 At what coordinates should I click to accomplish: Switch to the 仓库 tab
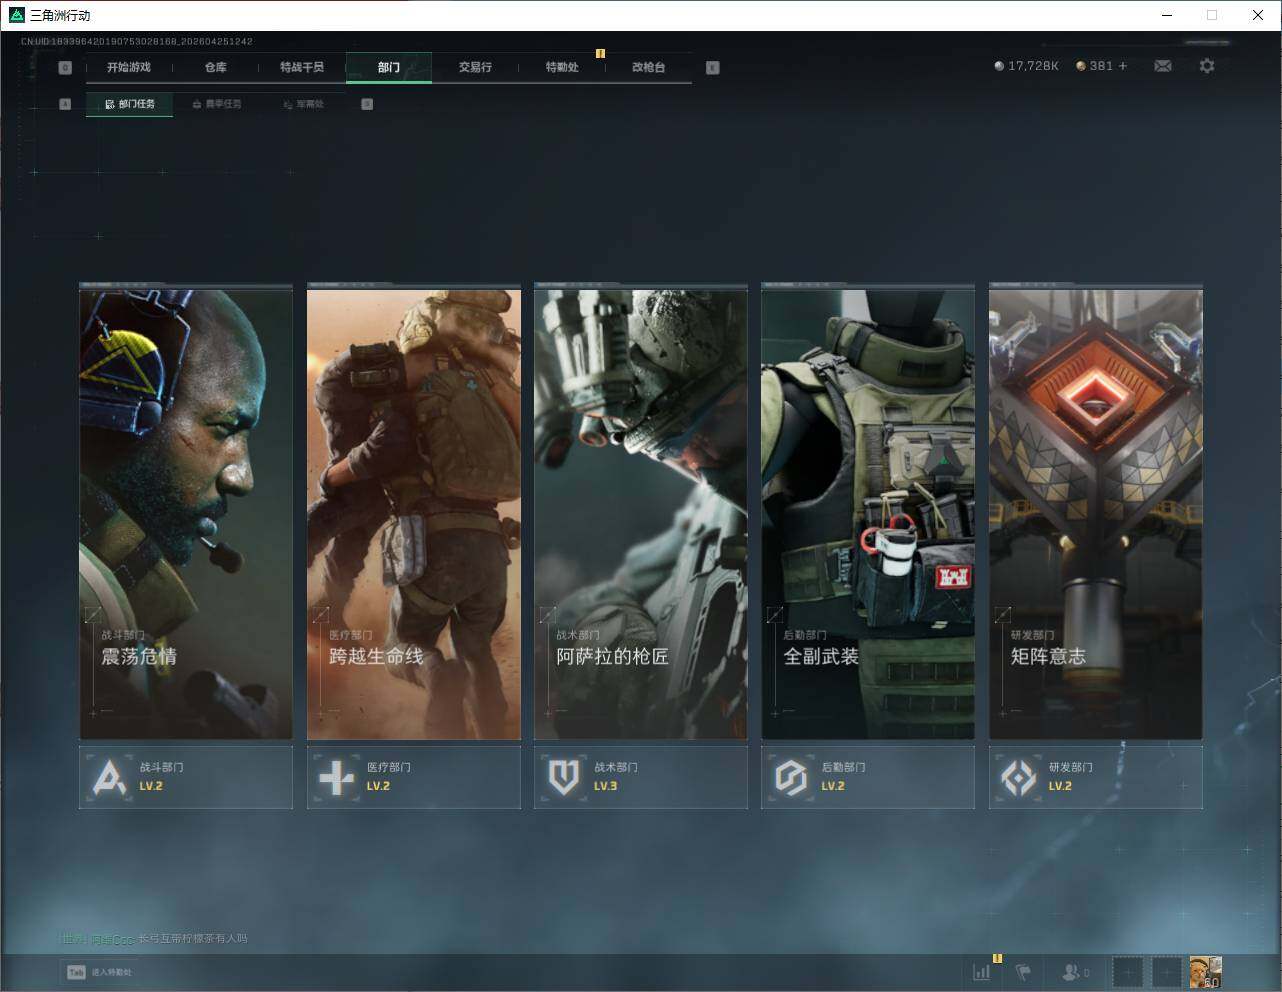click(x=215, y=67)
